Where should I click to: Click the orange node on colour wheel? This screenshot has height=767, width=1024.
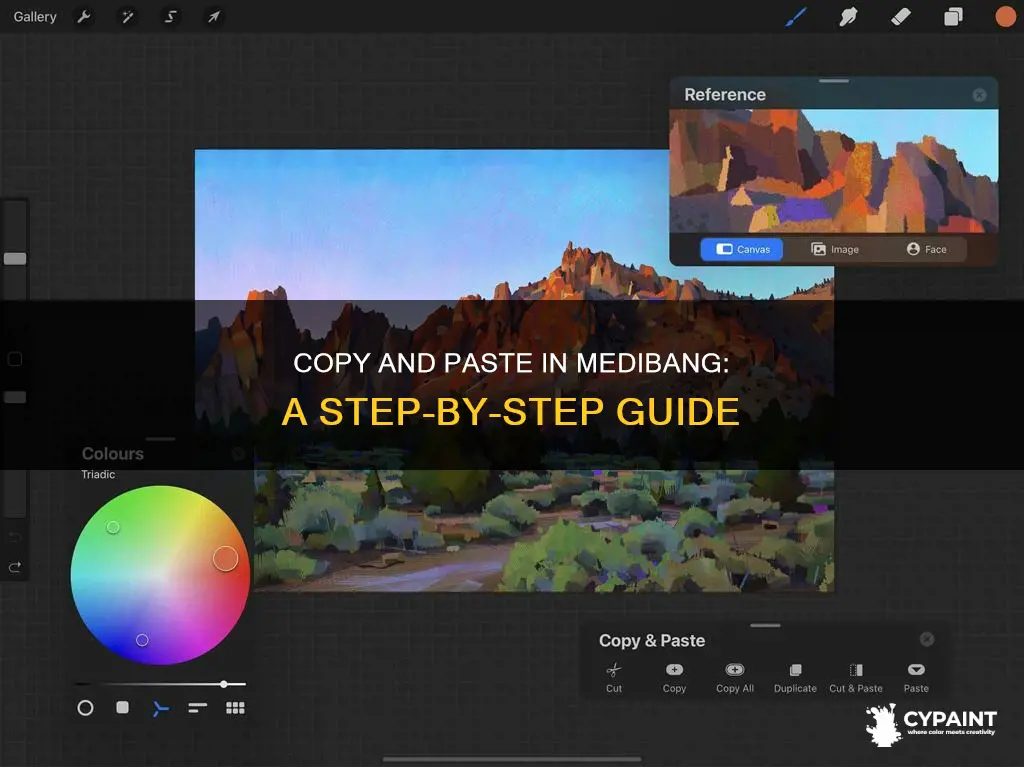click(225, 559)
